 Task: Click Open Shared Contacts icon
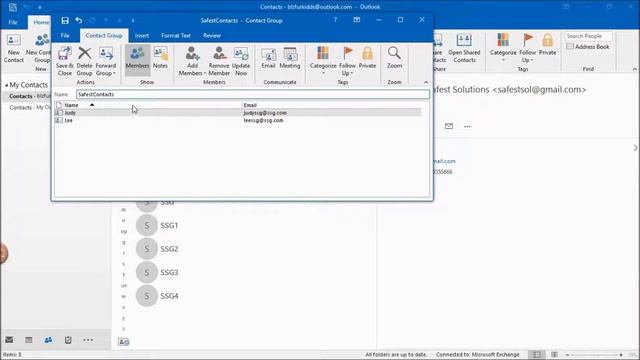[464, 49]
